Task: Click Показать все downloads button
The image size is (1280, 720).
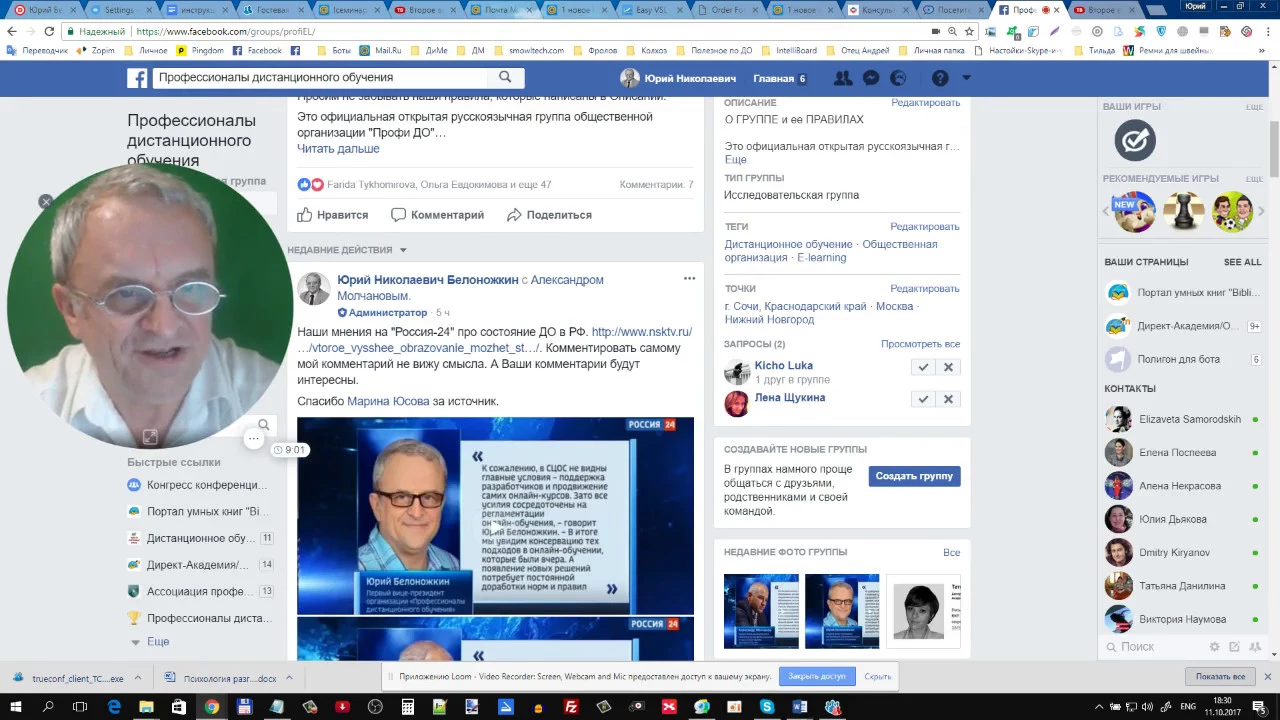Action: (x=1220, y=676)
